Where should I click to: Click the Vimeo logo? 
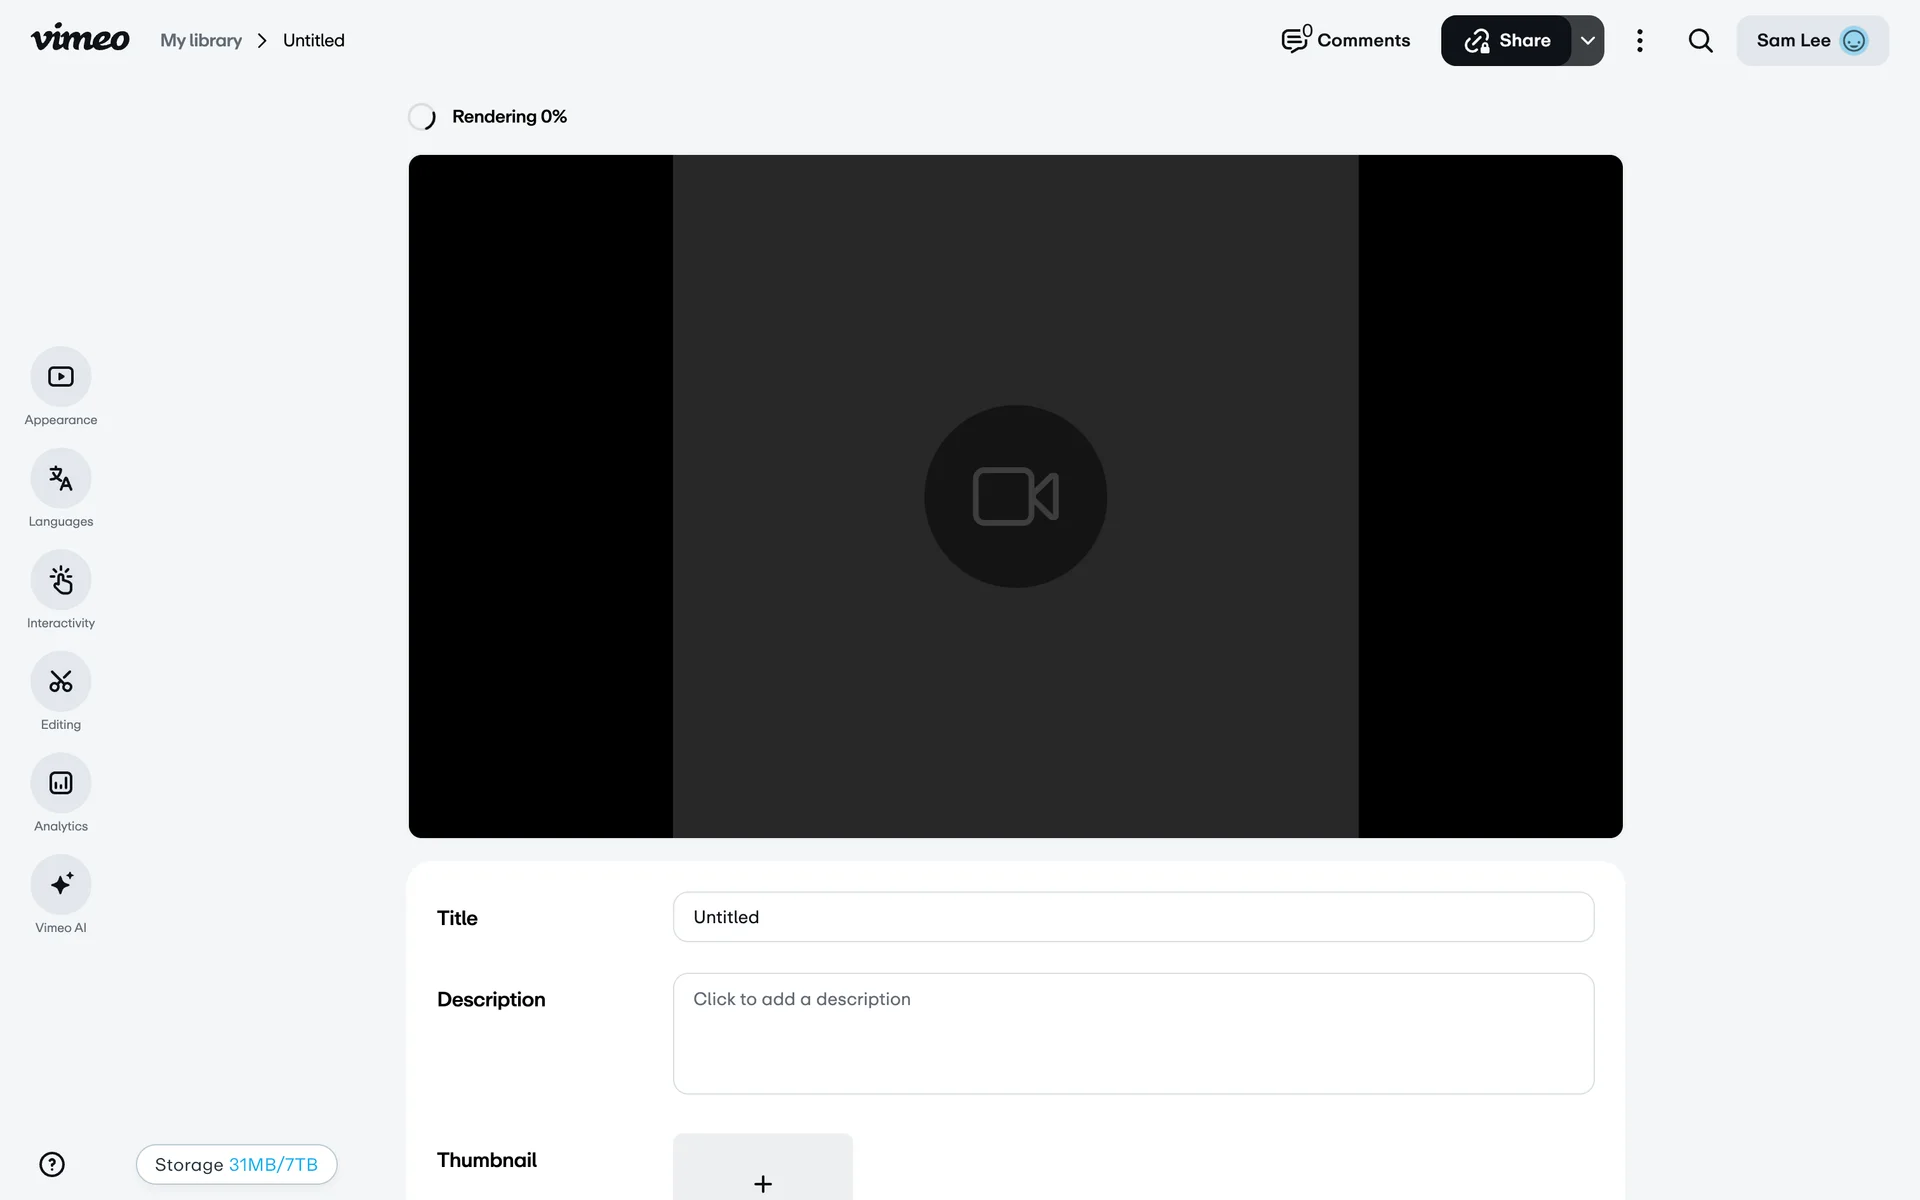pos(80,39)
